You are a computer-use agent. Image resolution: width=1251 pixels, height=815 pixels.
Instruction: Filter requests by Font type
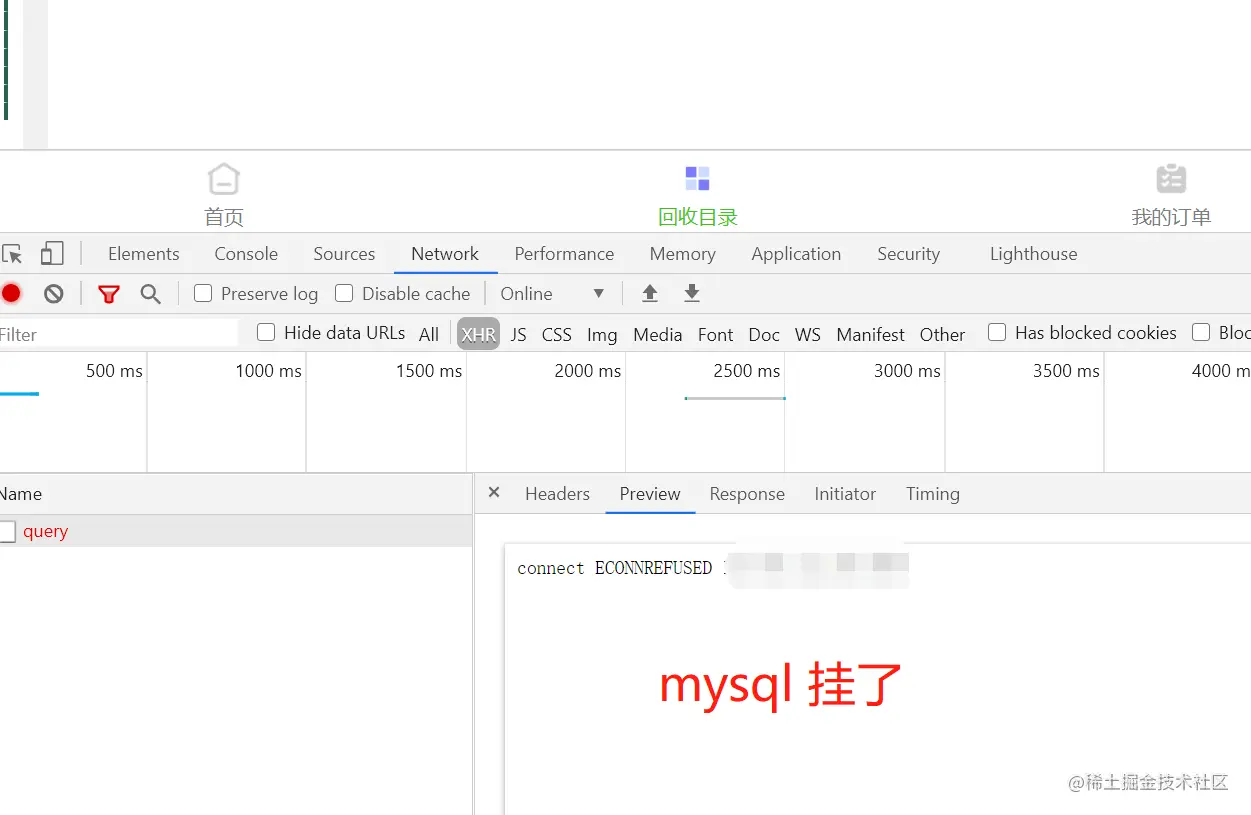[x=715, y=335]
